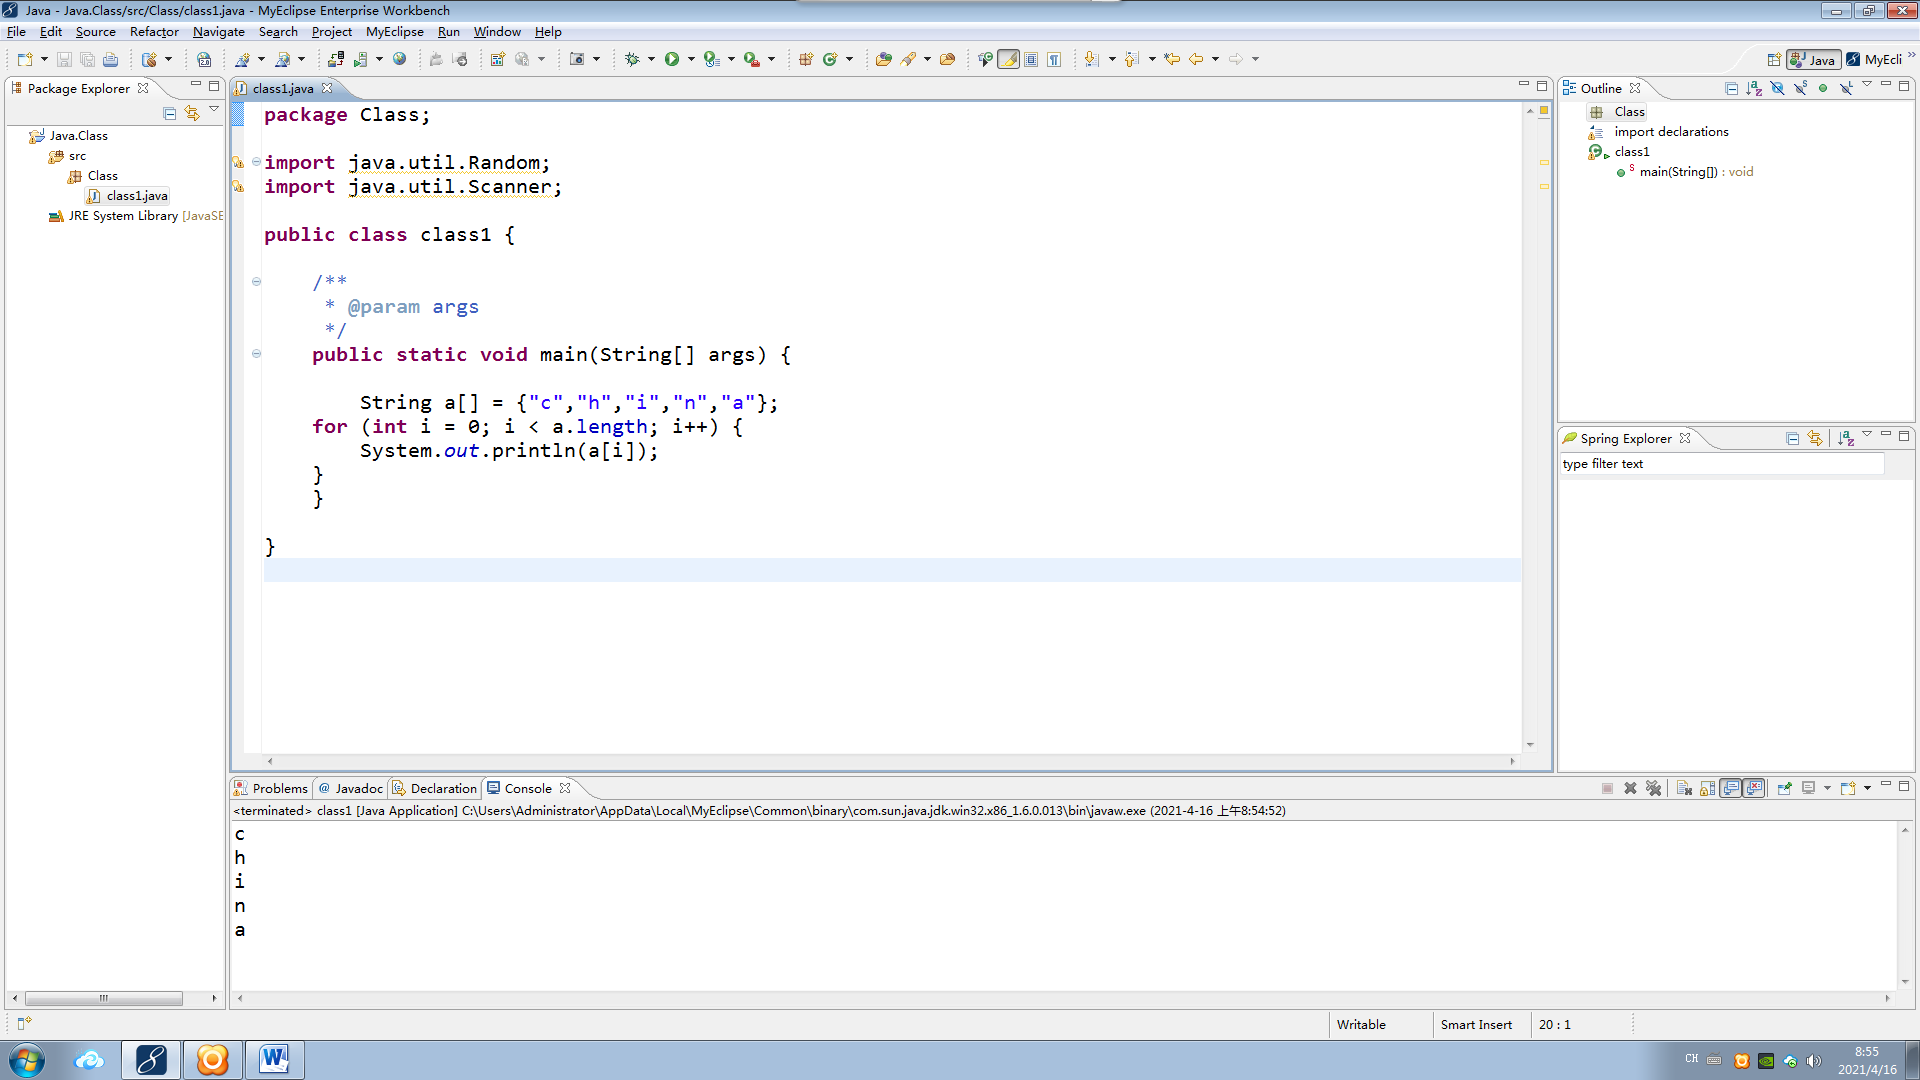This screenshot has width=1920, height=1080.
Task: Open the Refactor menu
Action: point(154,32)
